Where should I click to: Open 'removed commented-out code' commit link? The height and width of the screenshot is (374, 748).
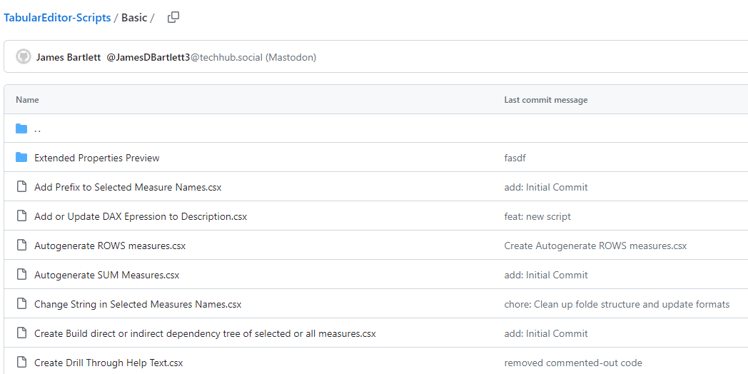pos(573,363)
